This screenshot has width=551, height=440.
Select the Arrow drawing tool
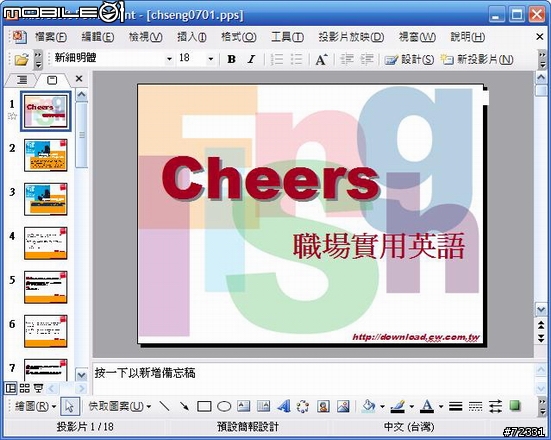click(184, 407)
